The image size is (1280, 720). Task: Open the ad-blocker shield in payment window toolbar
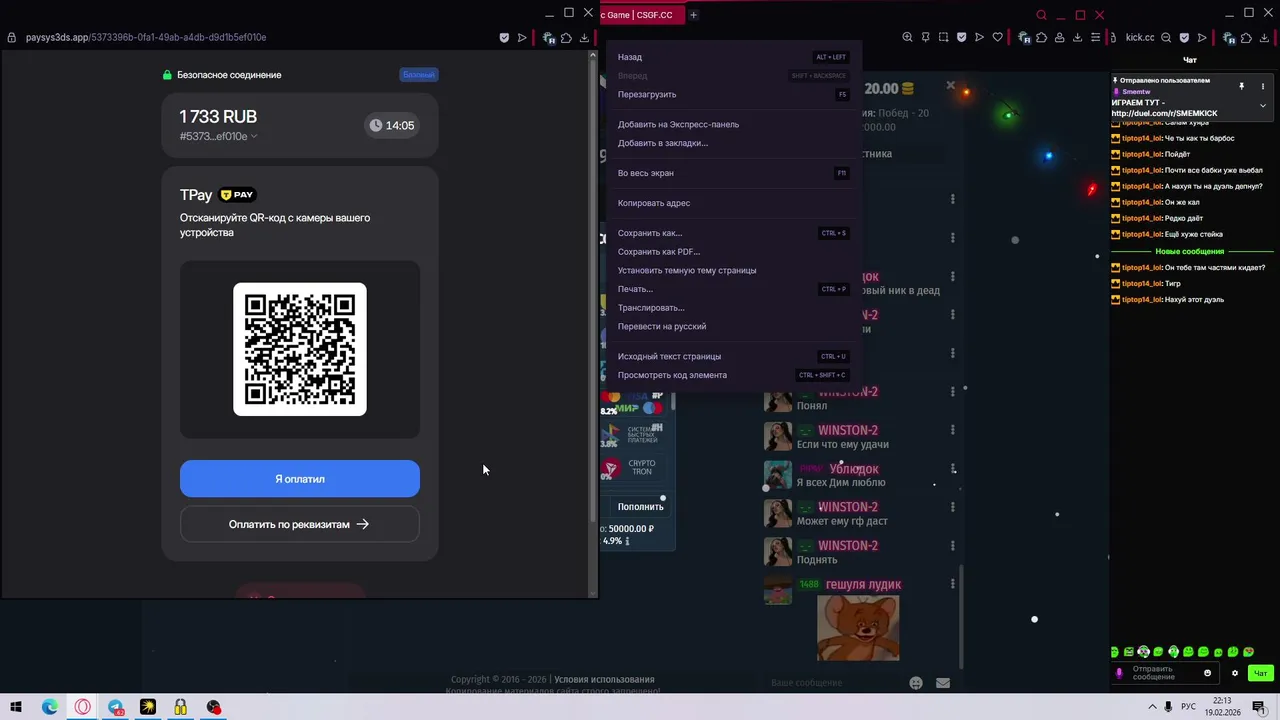tap(504, 38)
